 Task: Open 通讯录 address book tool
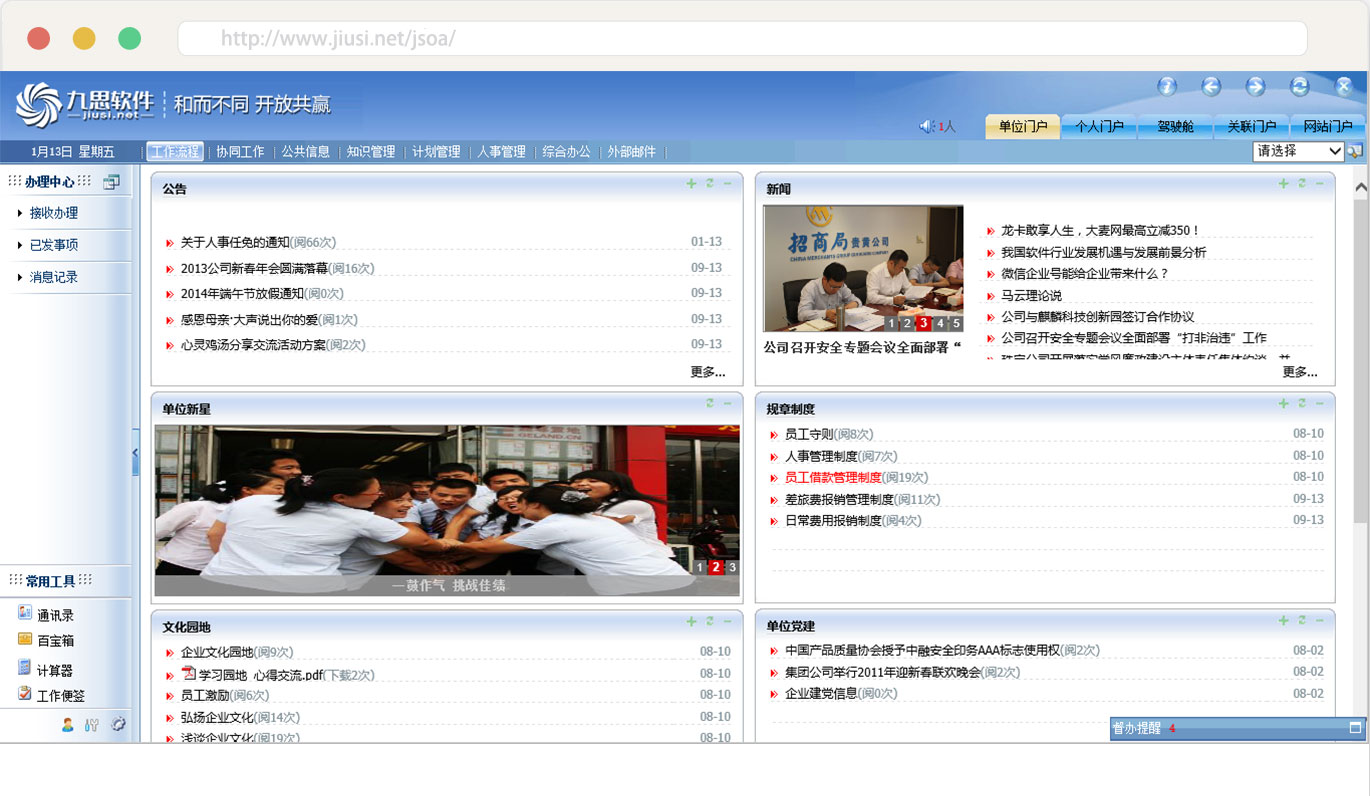tap(55, 616)
